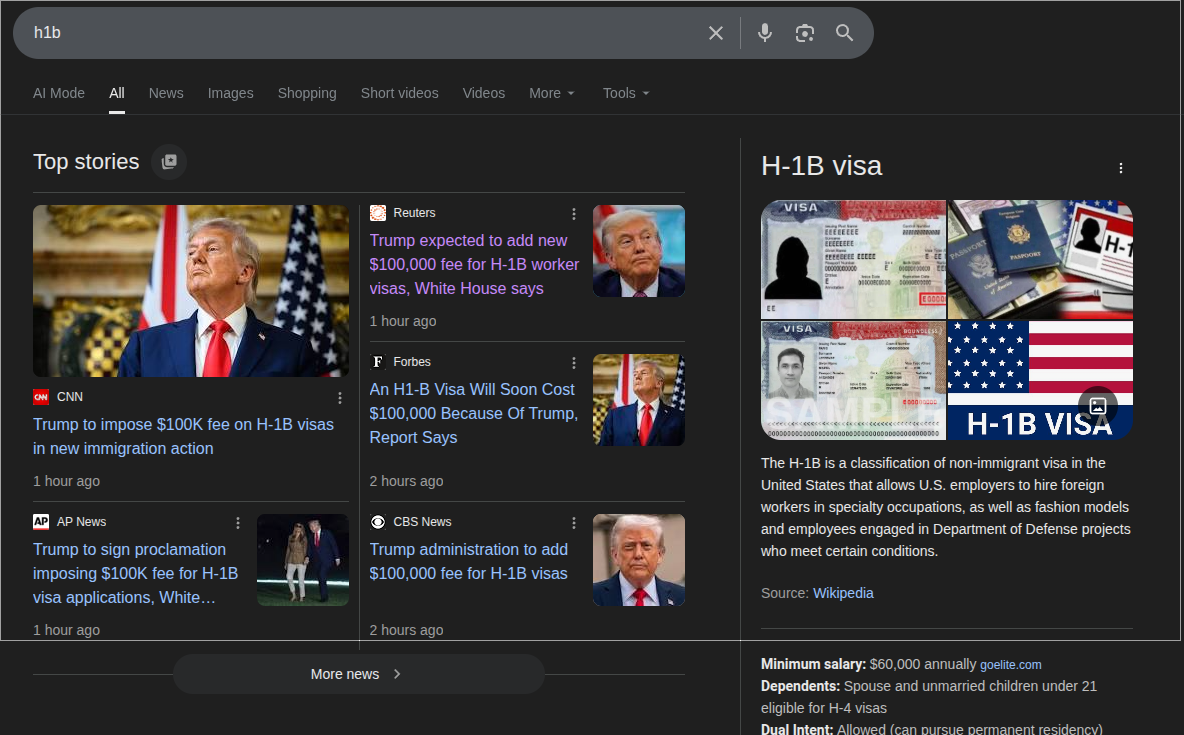Open the Shopping tab
Viewport: 1184px width, 735px height.
click(307, 93)
